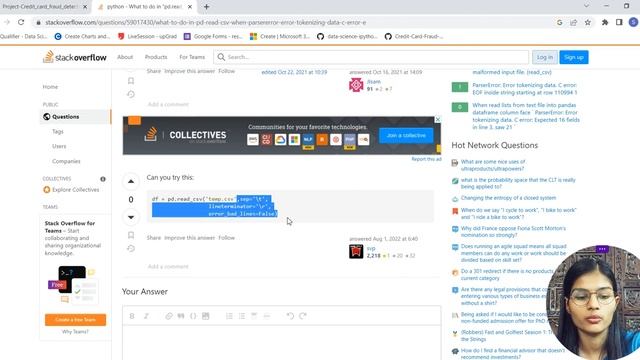This screenshot has width=640, height=360.
Task: Open the 'Why Teams?' link
Action: (x=75, y=331)
